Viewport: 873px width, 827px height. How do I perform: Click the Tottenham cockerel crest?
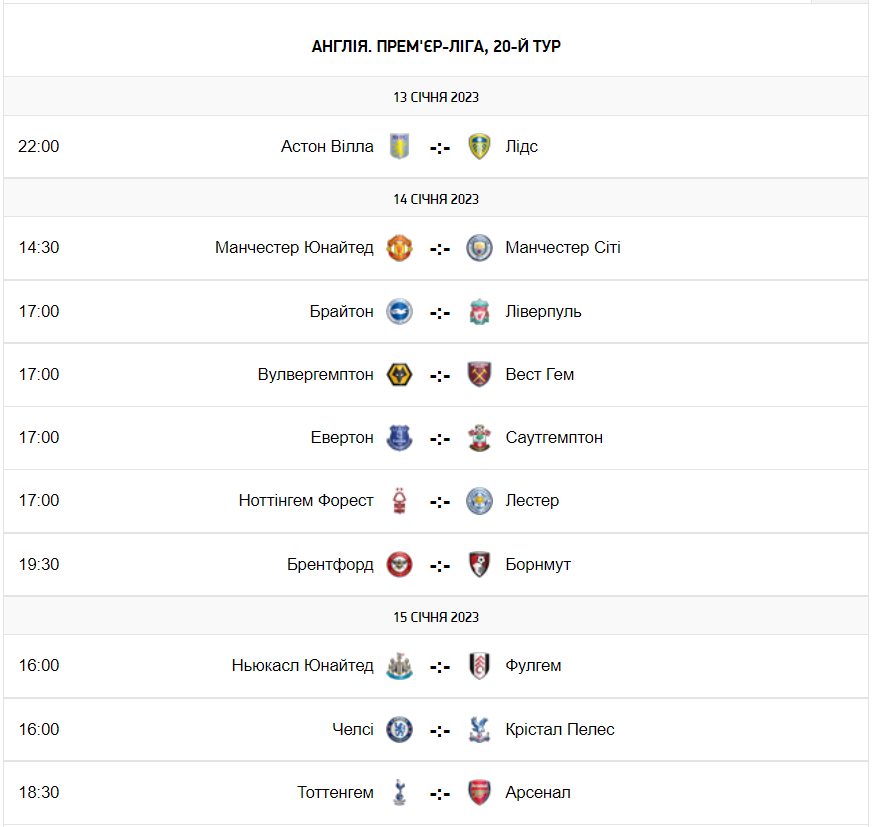[400, 793]
